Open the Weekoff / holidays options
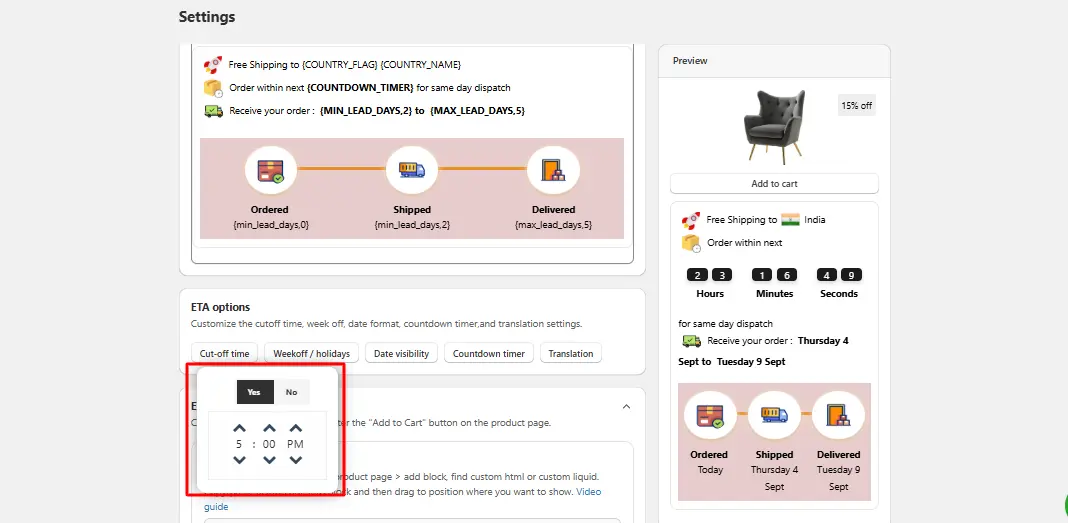This screenshot has height=523, width=1068. point(311,353)
